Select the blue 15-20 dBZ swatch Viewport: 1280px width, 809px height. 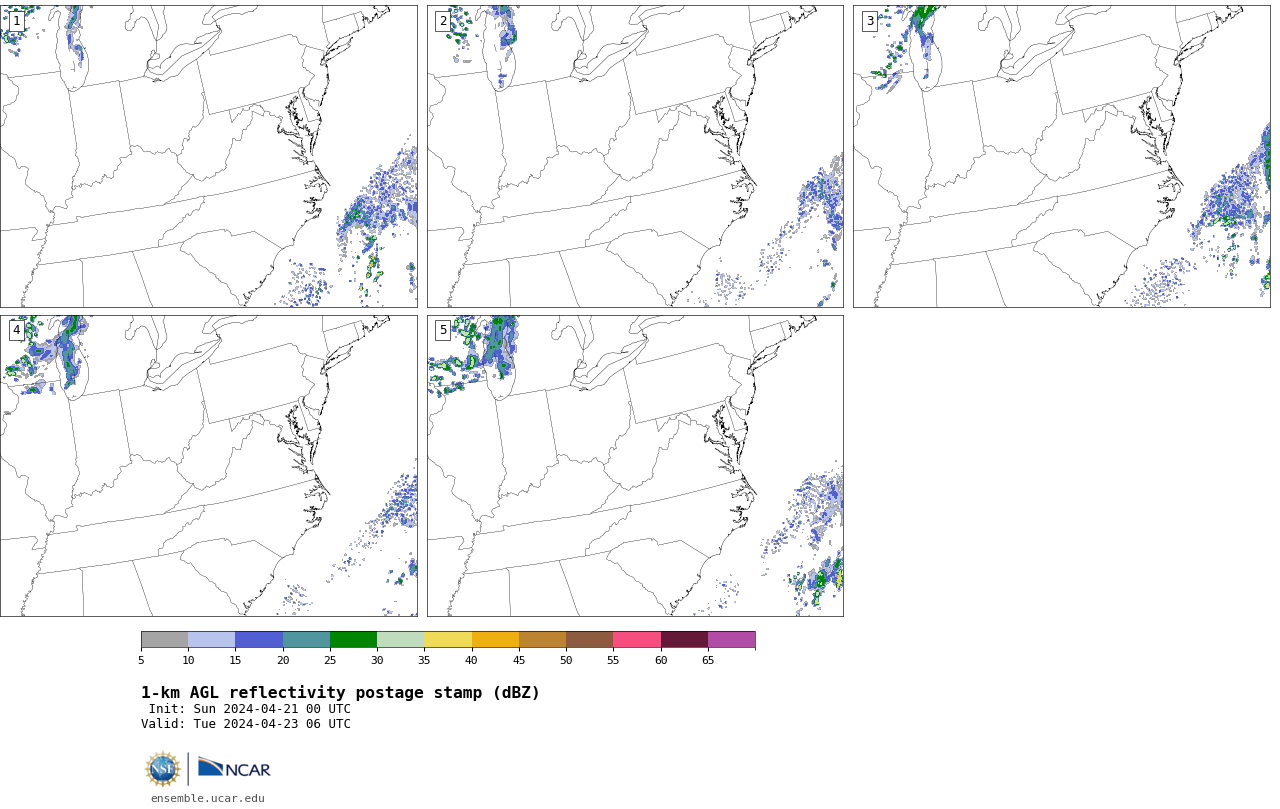point(259,640)
